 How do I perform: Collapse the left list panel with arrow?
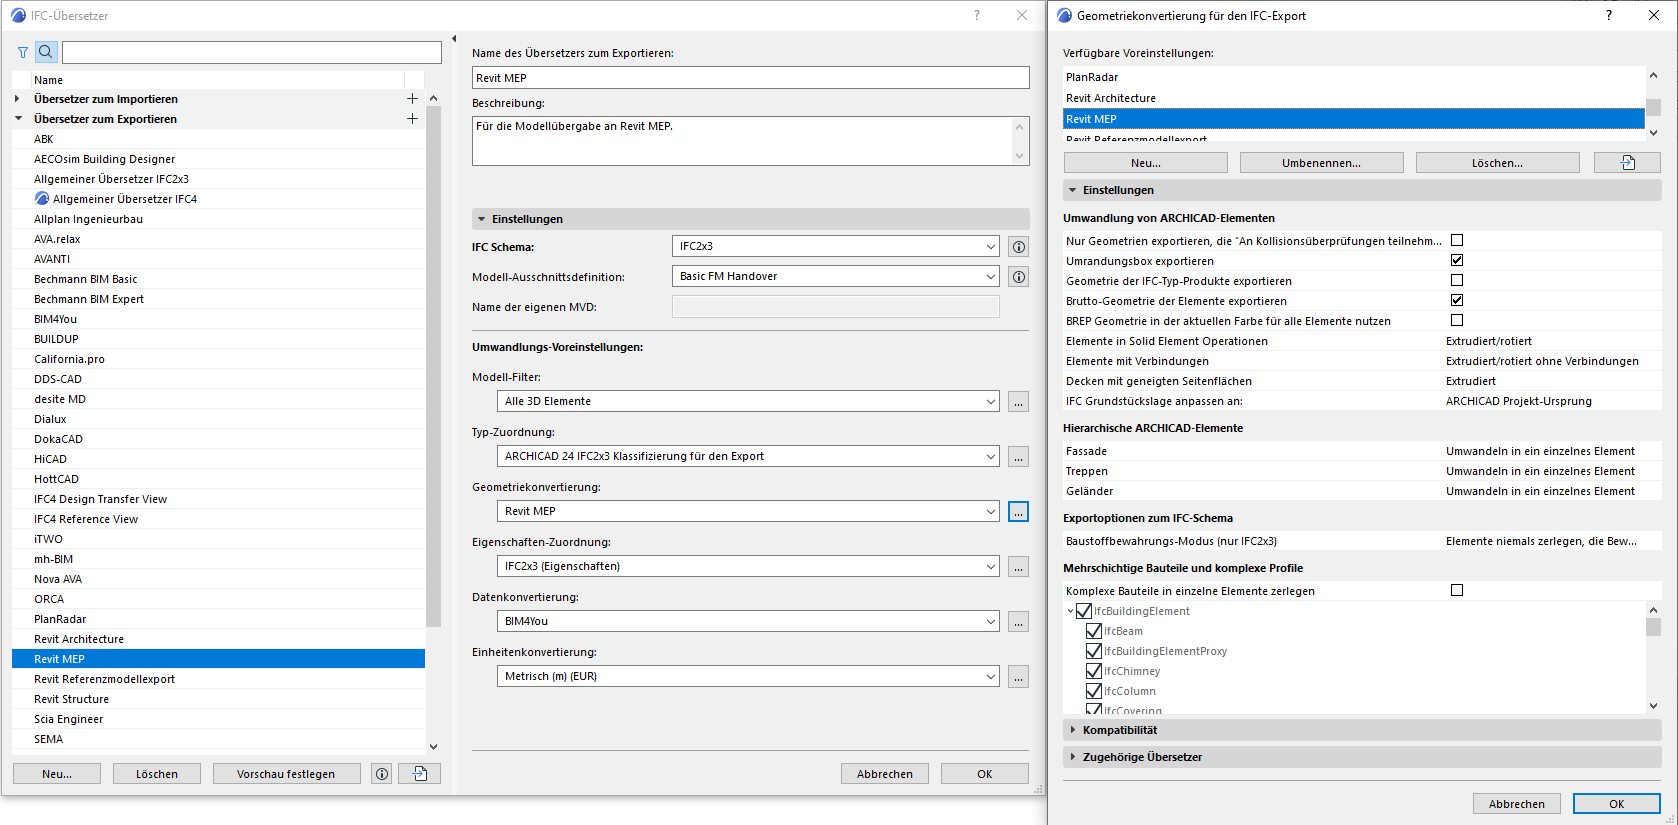click(x=454, y=39)
